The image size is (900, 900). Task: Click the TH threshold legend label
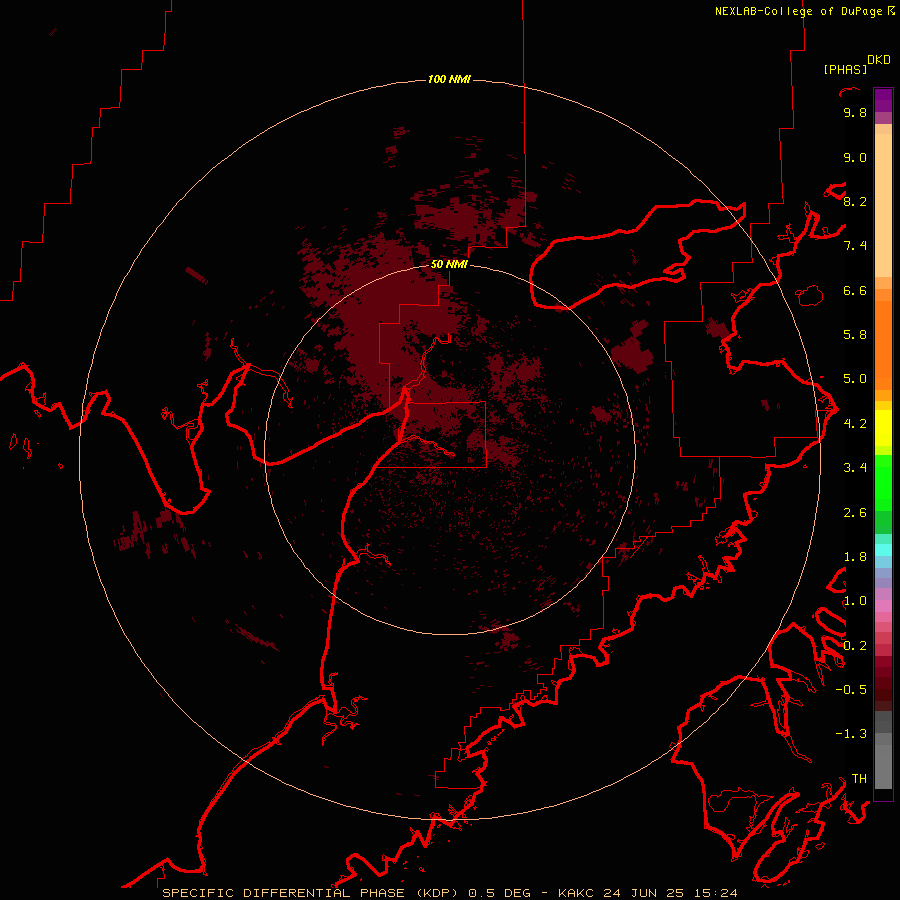[859, 779]
